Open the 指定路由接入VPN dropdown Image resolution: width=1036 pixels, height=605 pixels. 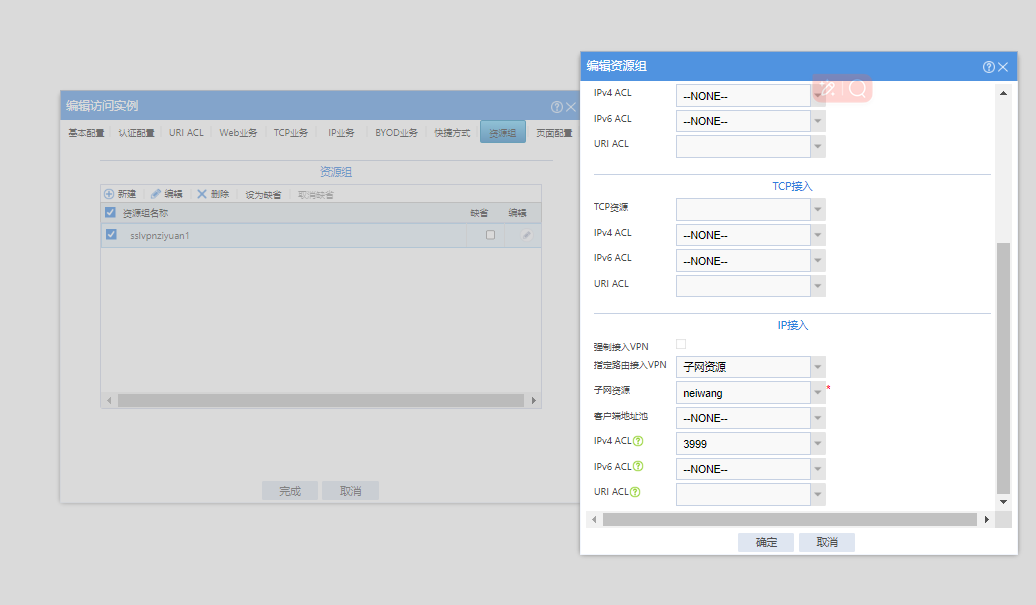[x=818, y=367]
